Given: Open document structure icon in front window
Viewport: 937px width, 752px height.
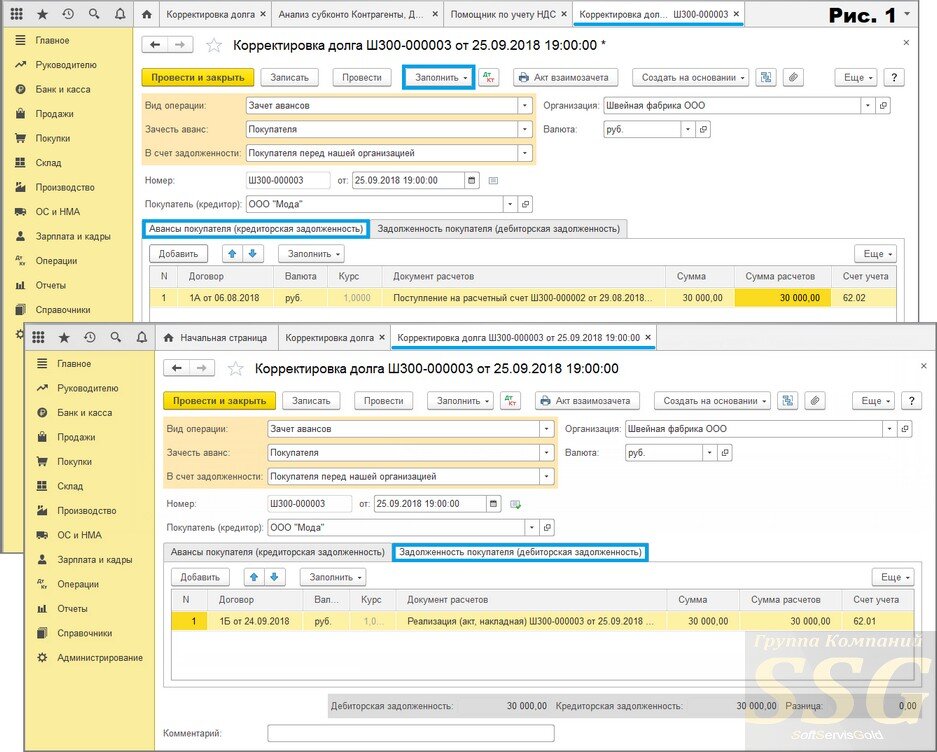Looking at the screenshot, I should coord(788,401).
